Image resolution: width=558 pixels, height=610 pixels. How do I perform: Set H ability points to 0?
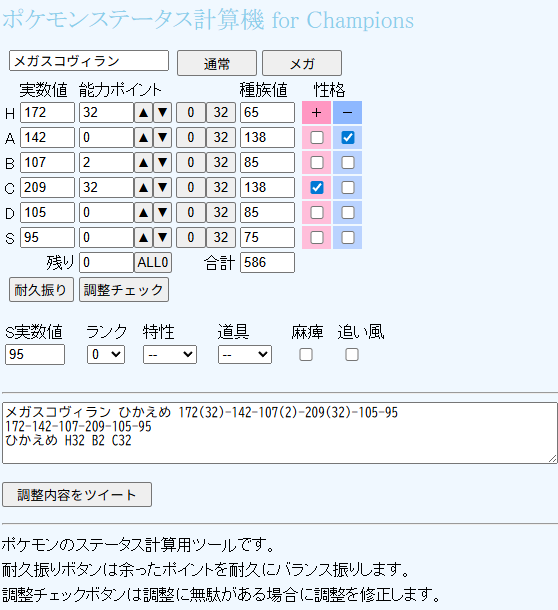(191, 112)
